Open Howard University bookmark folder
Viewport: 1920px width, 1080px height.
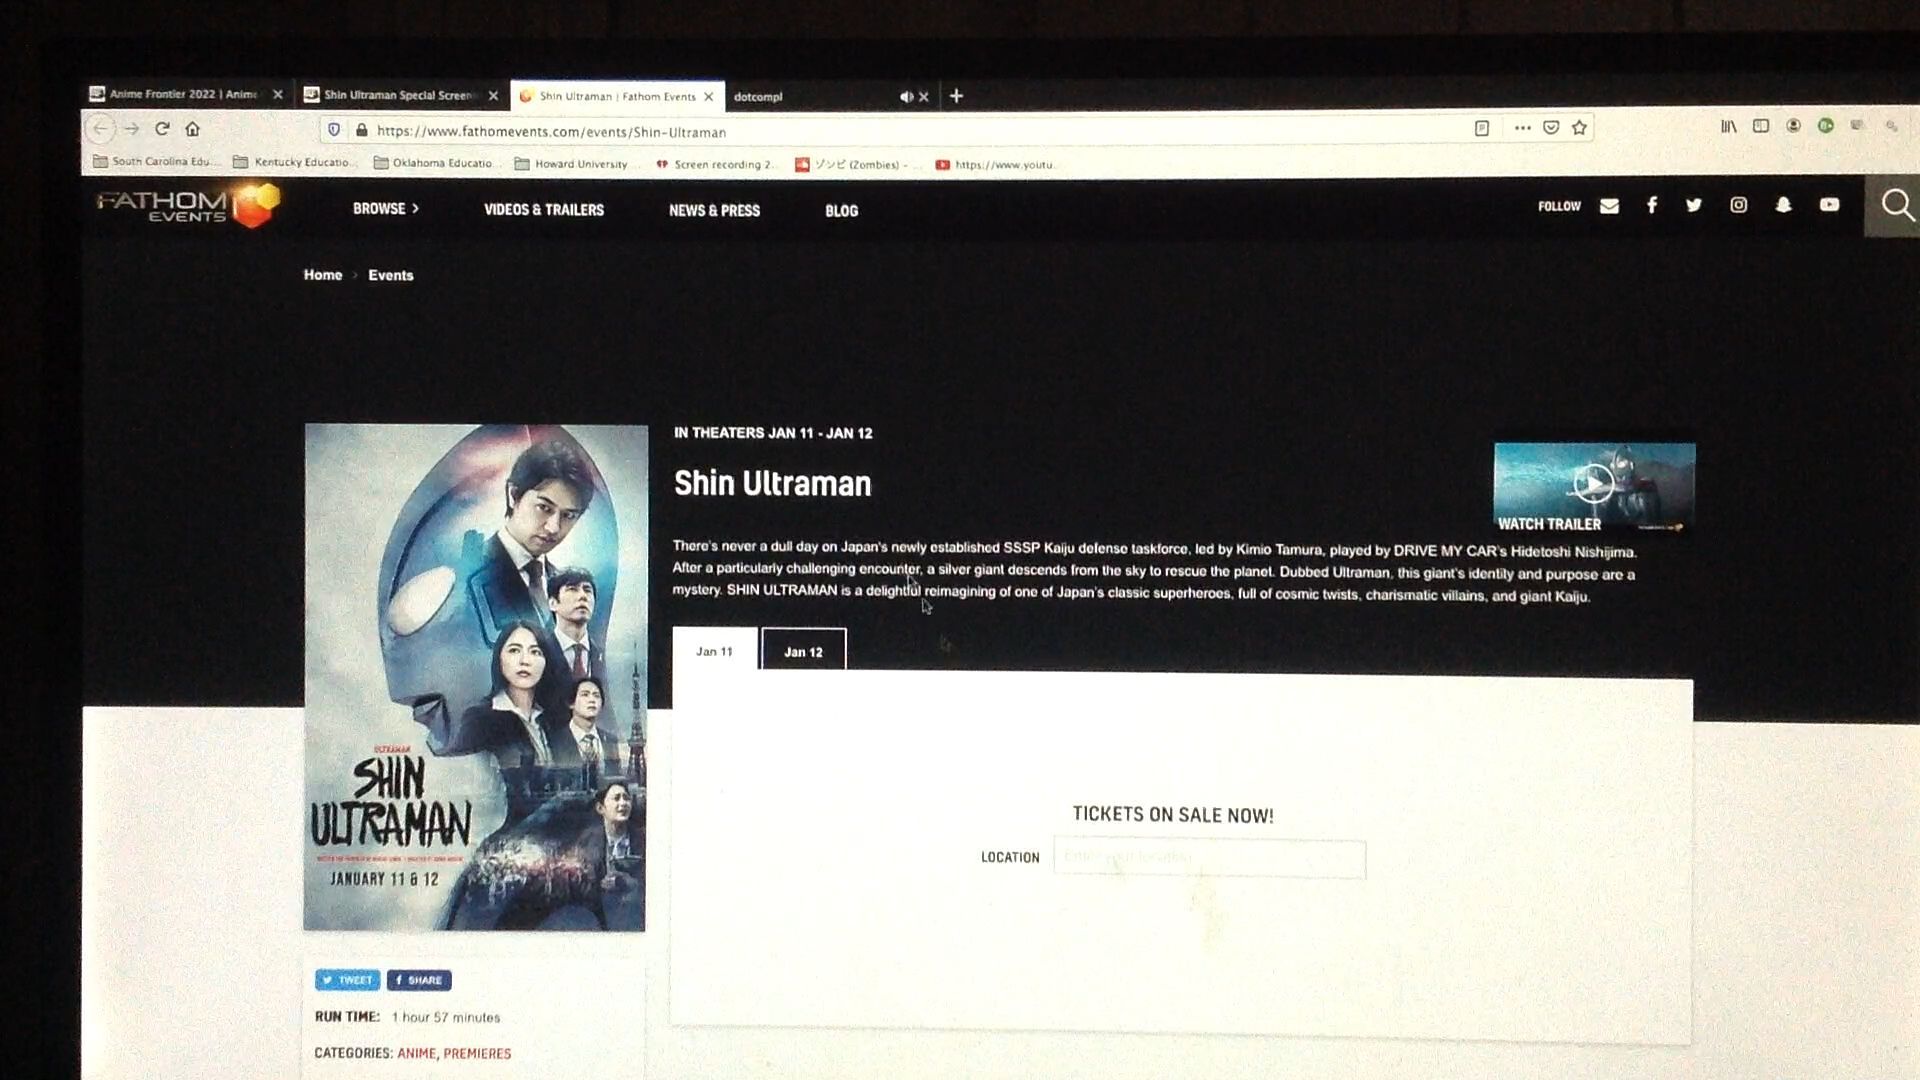572,164
